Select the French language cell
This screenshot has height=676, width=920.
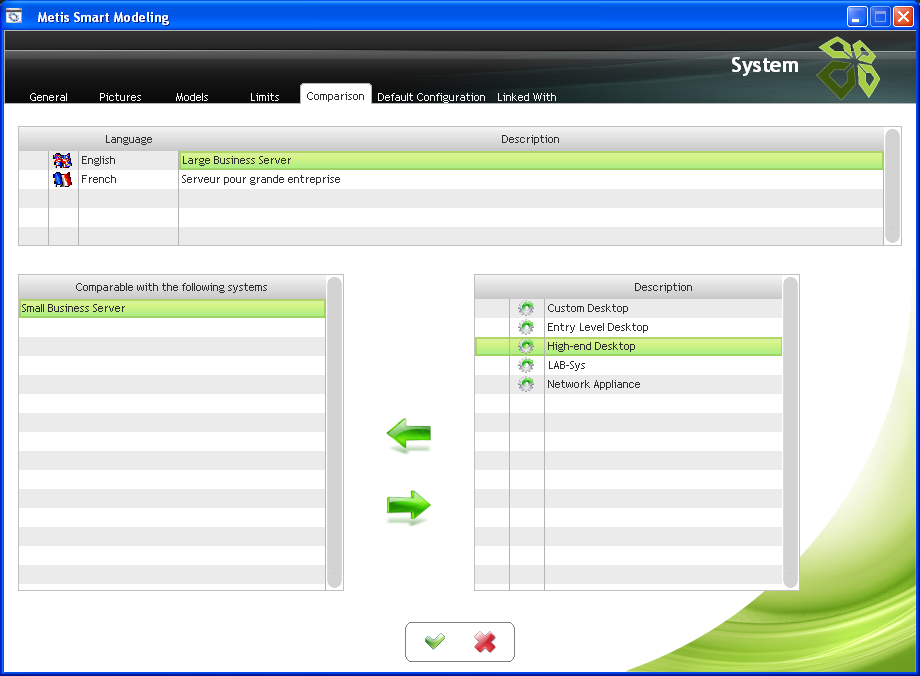(128, 179)
